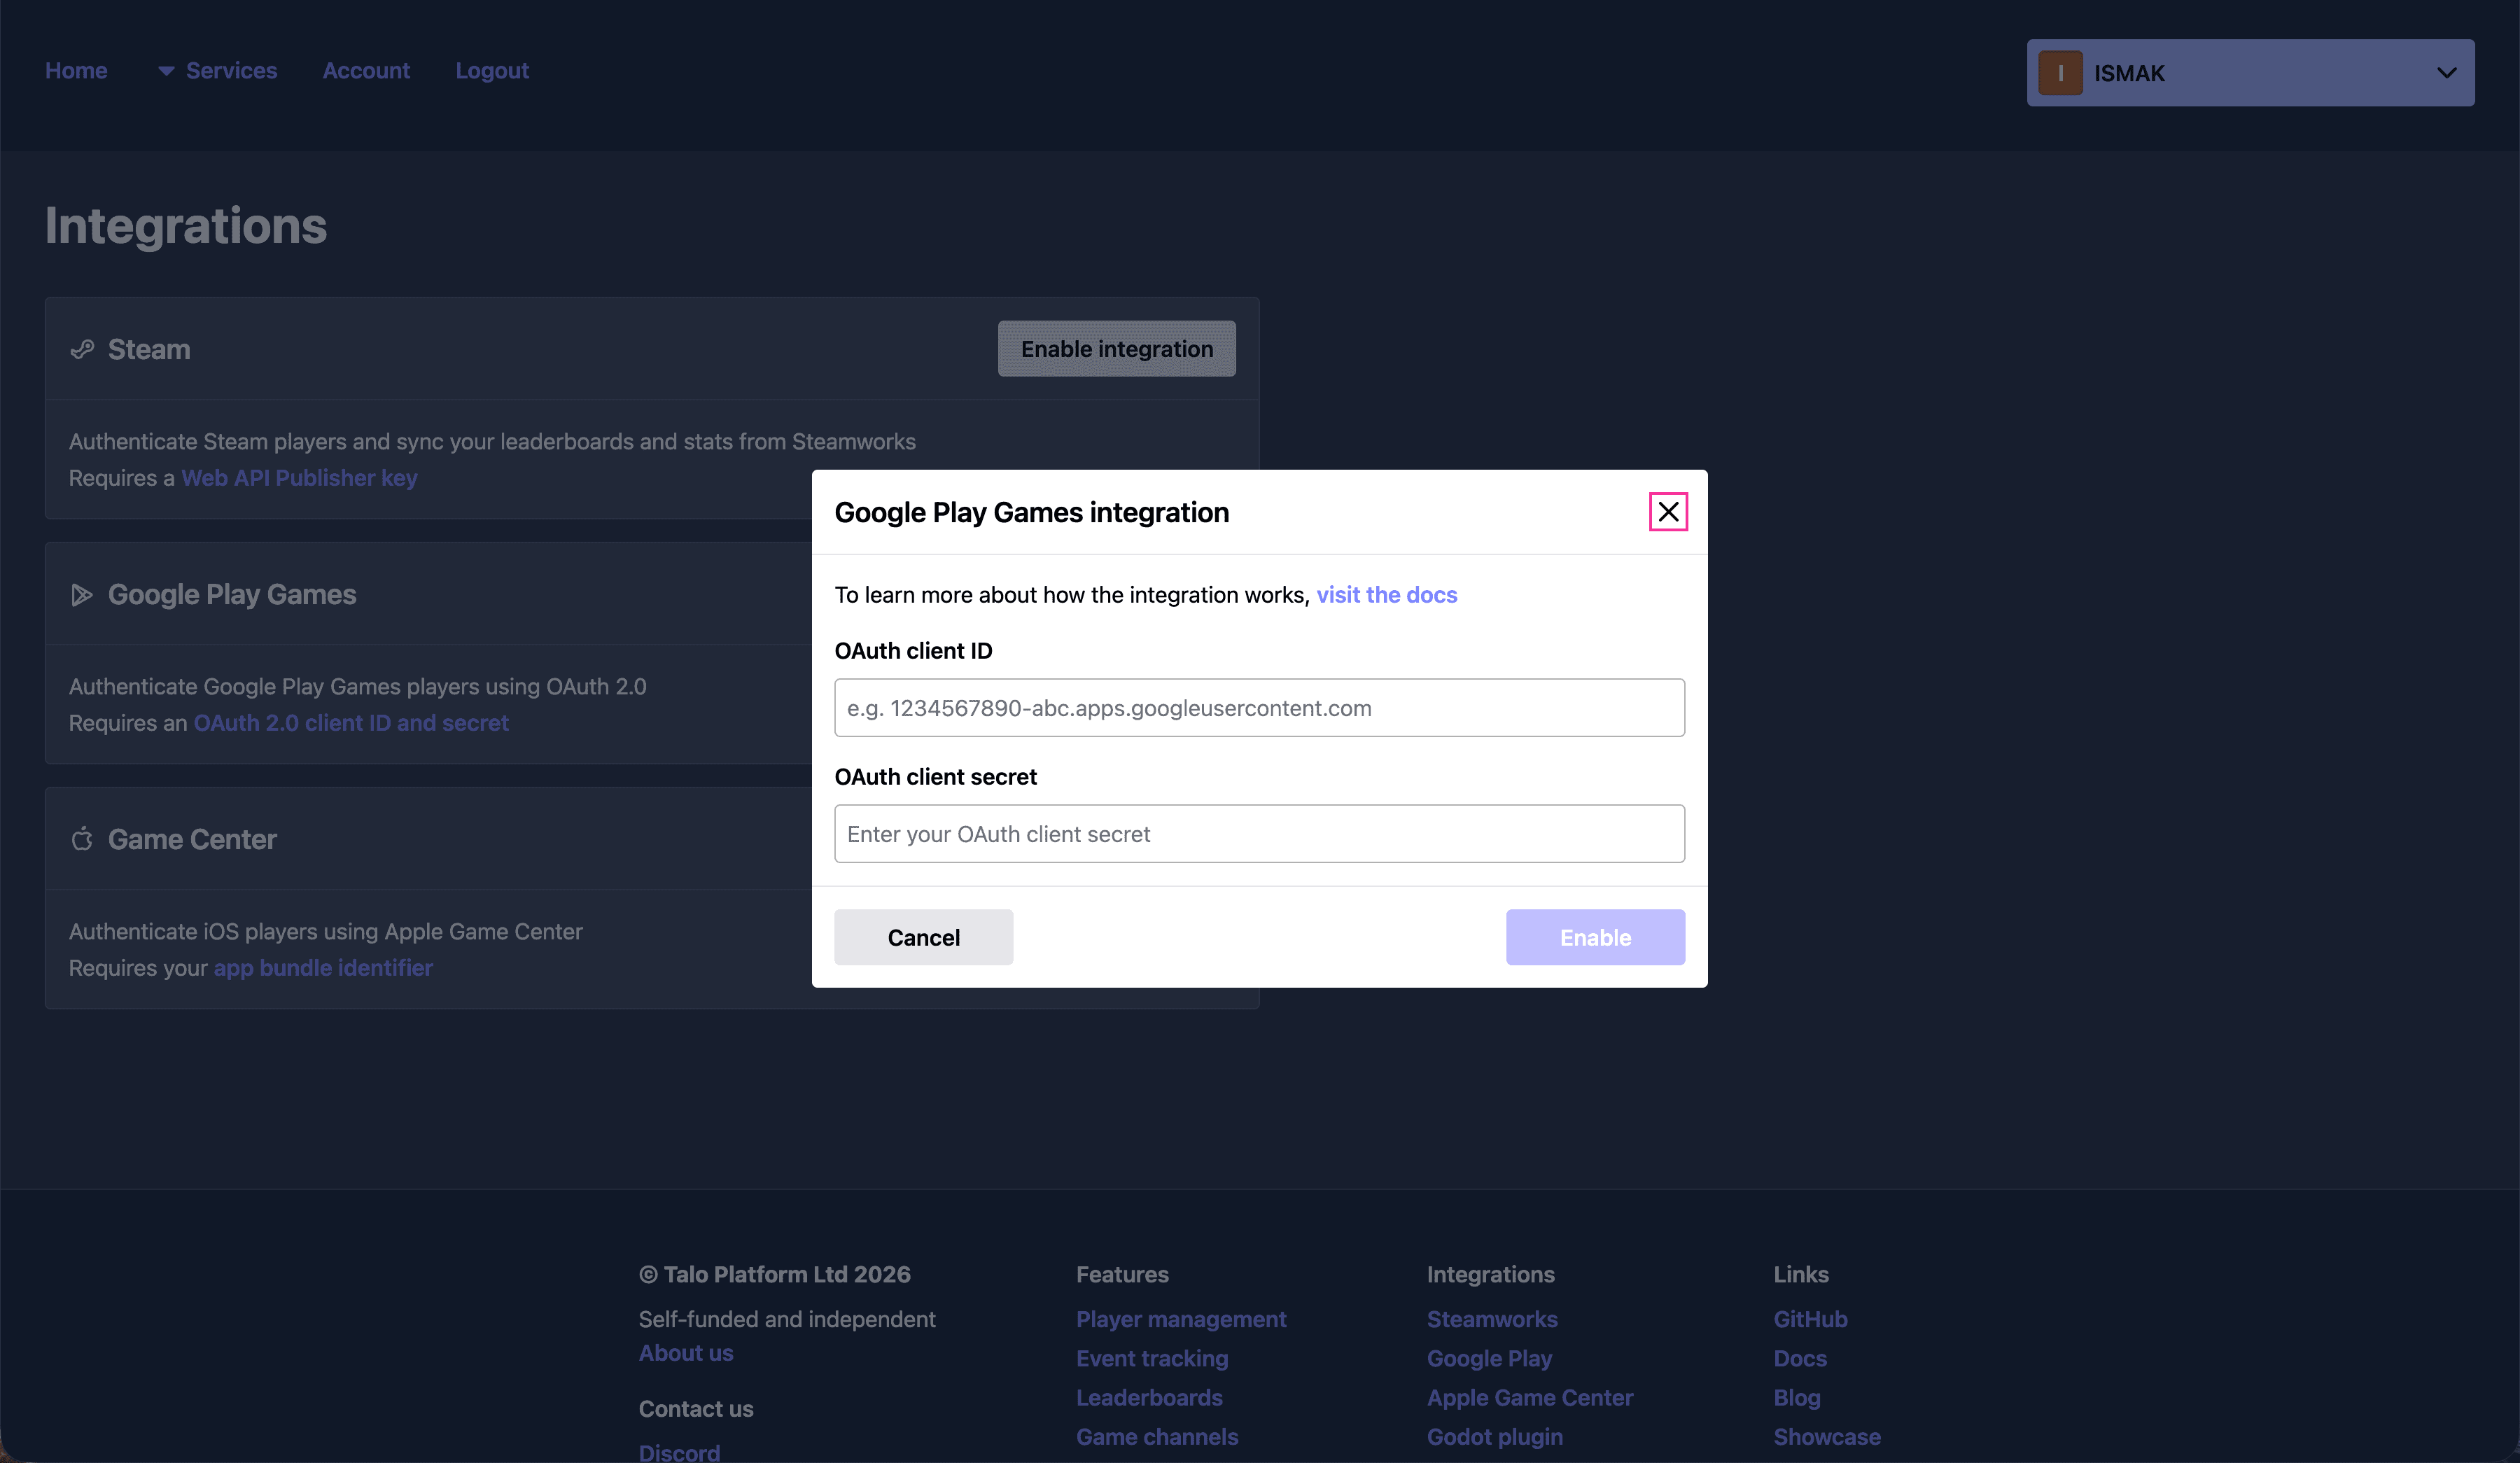Open the GitHub footer link

coord(1810,1319)
